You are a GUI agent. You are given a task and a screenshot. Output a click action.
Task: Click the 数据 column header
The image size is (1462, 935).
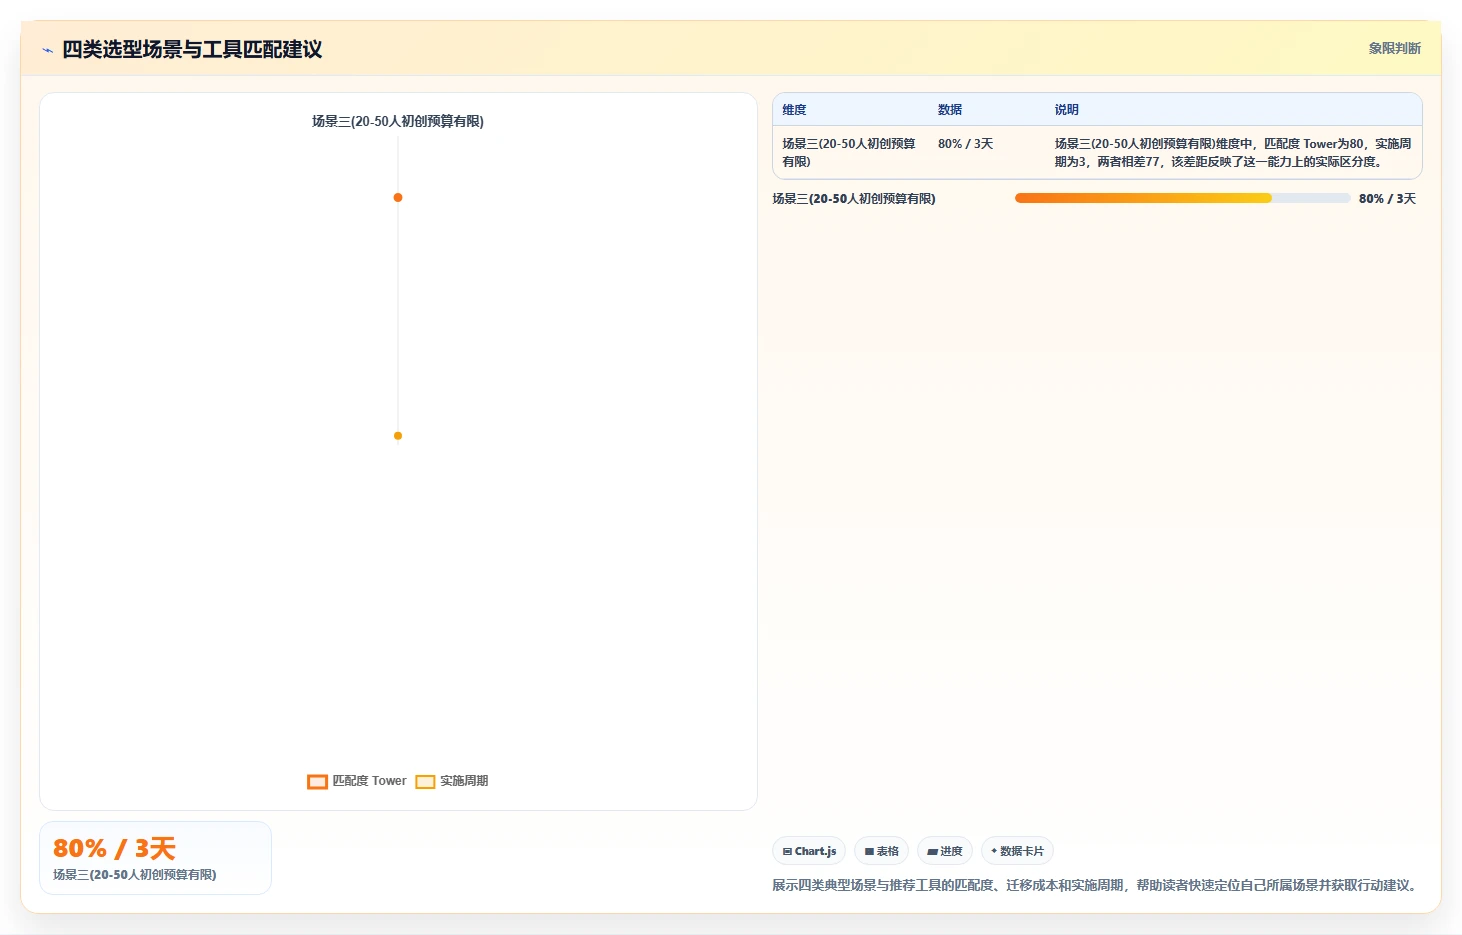point(950,110)
